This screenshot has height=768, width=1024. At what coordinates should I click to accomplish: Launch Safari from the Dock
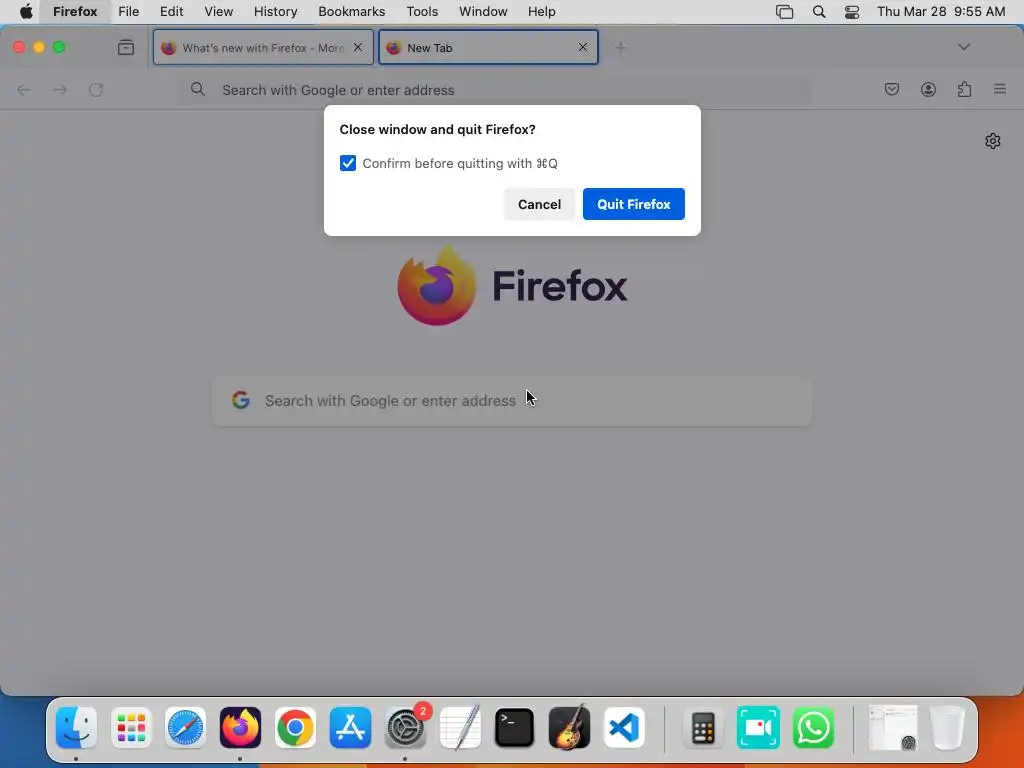pos(185,728)
